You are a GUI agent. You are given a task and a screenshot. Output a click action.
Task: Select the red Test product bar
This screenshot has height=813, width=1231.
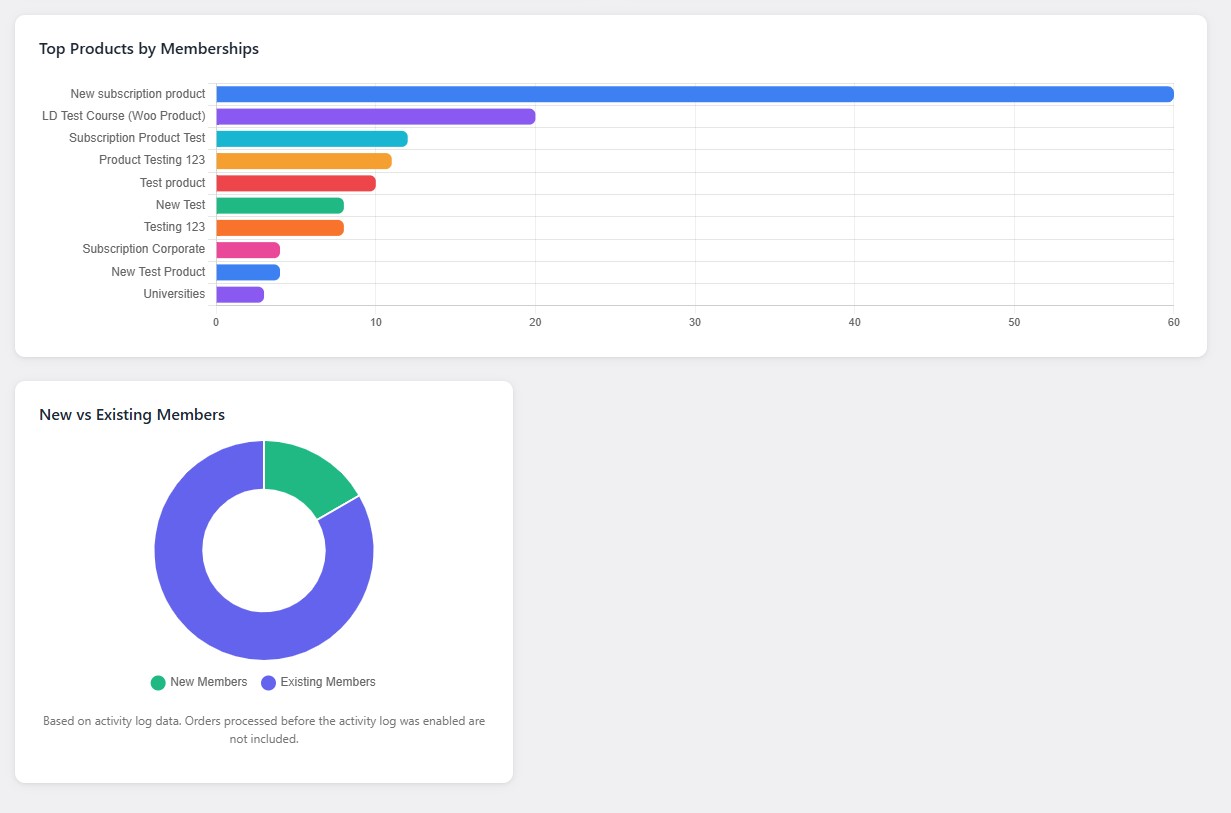(295, 183)
